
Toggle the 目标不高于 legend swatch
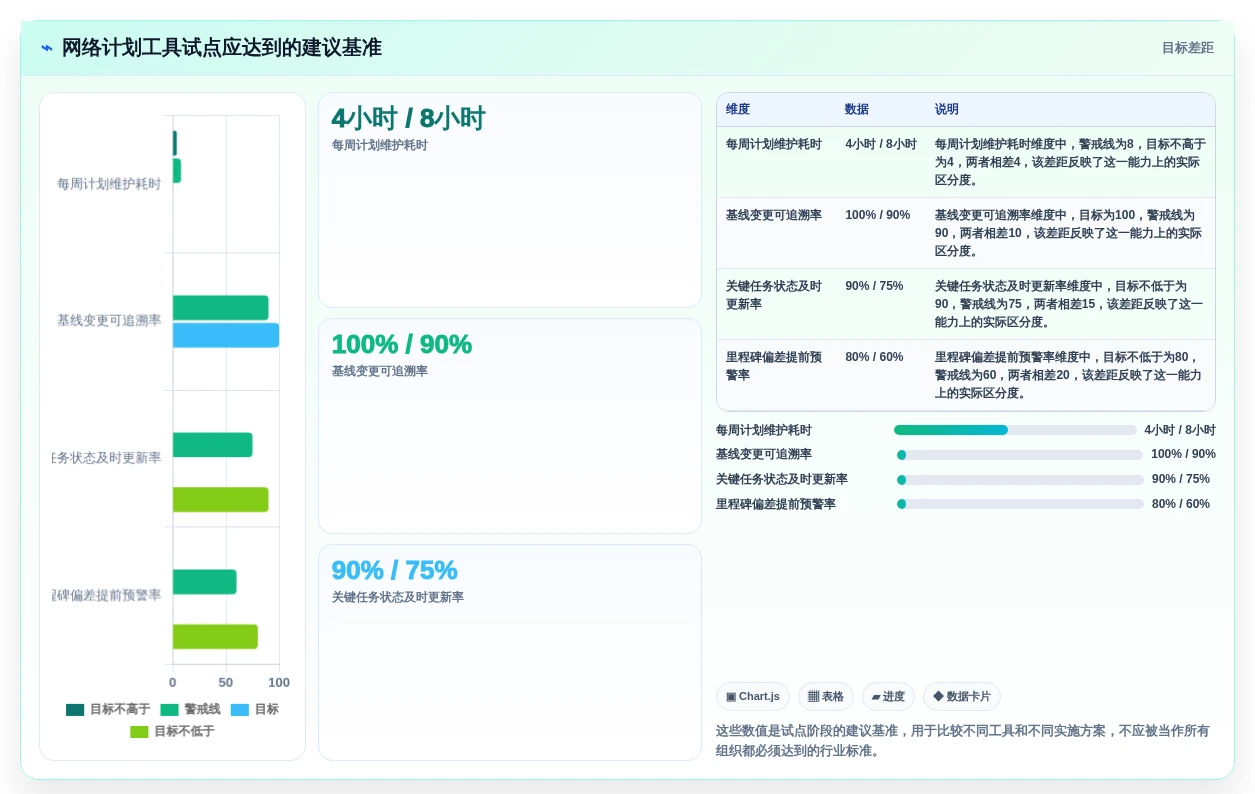coord(75,709)
